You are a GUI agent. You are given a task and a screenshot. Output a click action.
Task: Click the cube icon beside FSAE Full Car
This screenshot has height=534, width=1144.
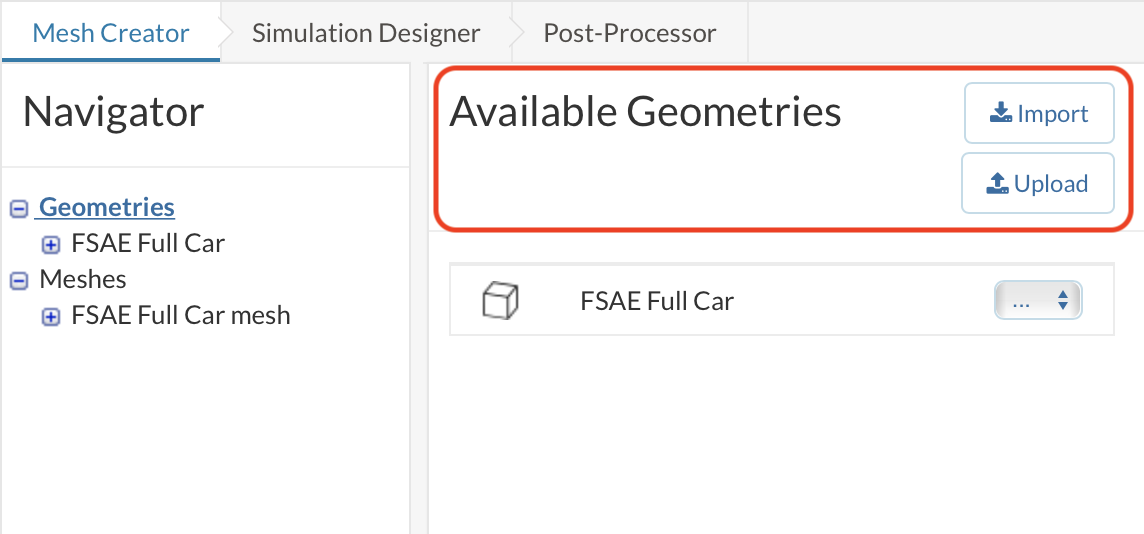(501, 300)
